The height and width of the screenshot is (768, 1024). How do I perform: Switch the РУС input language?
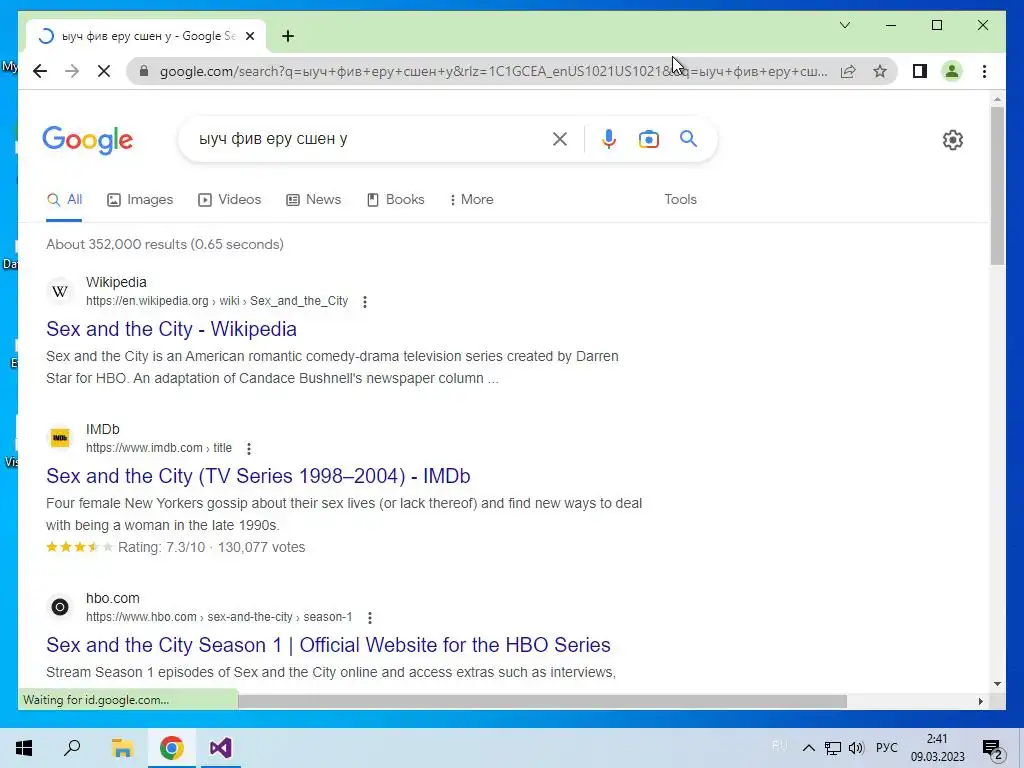[x=887, y=748]
